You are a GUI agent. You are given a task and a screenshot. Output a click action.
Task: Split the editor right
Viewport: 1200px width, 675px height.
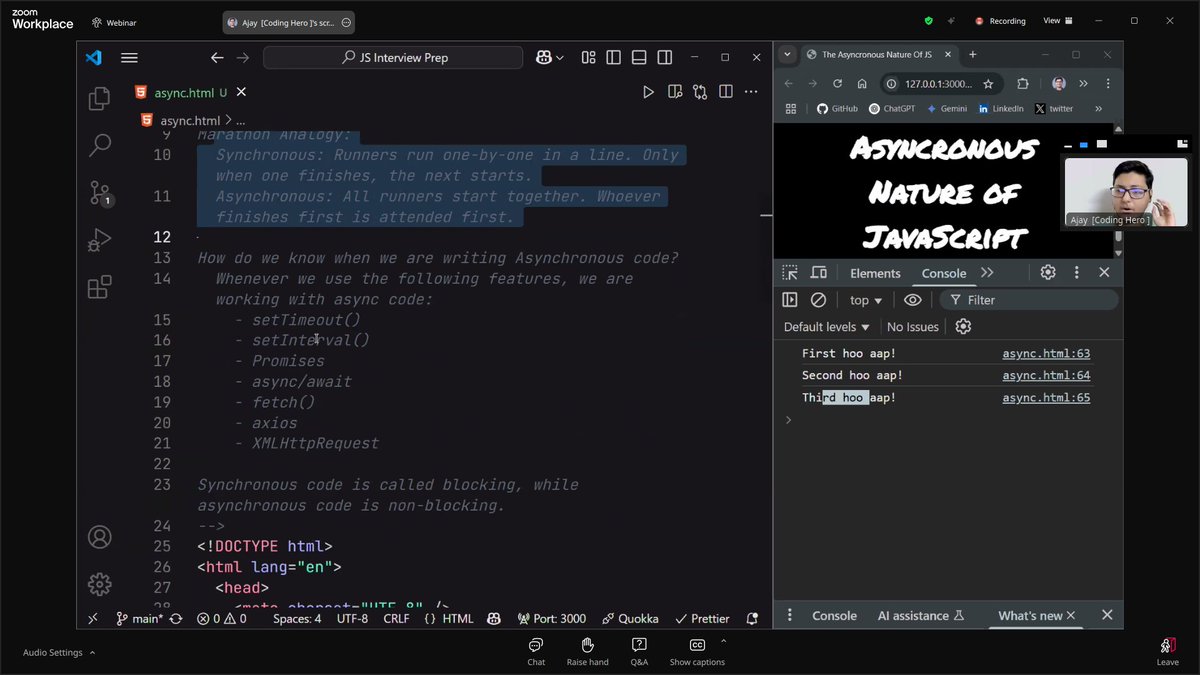pyautogui.click(x=725, y=92)
